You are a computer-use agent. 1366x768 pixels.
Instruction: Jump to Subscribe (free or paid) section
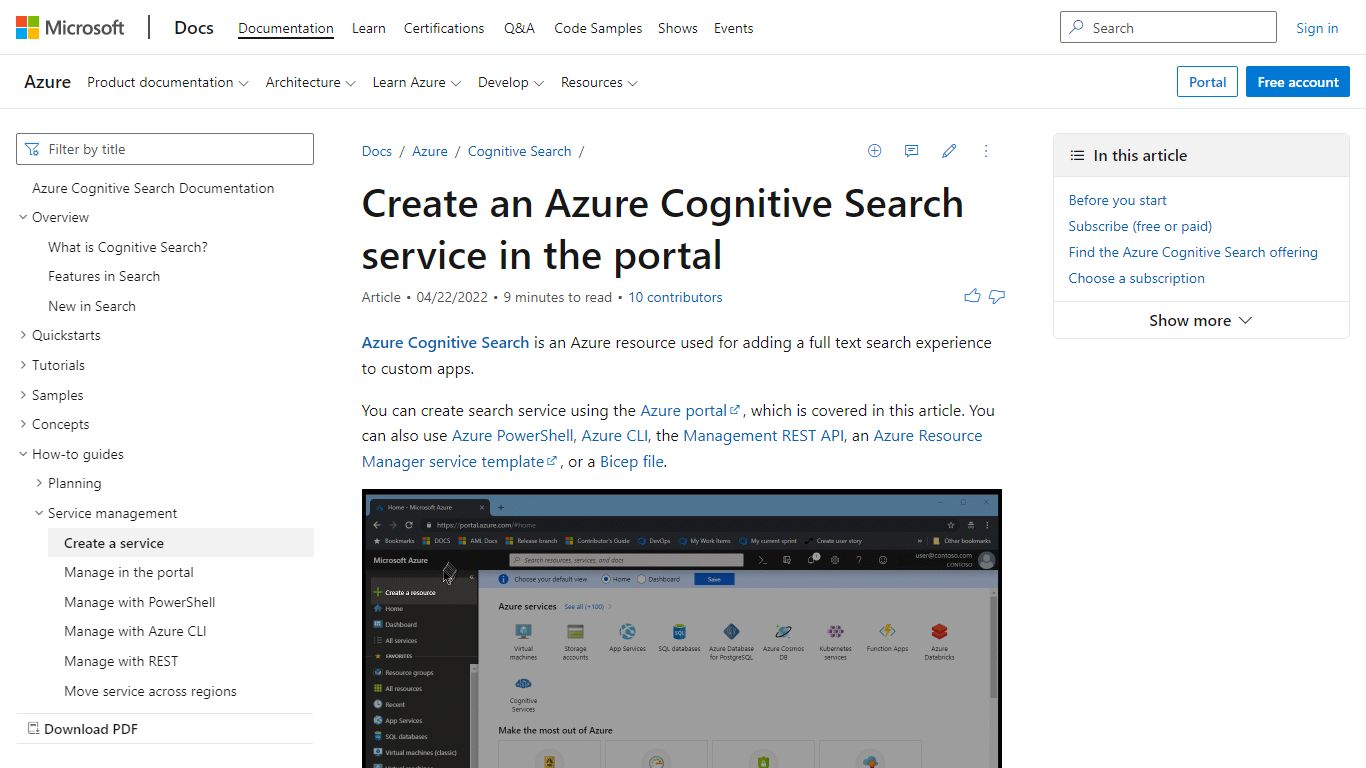click(x=1140, y=226)
